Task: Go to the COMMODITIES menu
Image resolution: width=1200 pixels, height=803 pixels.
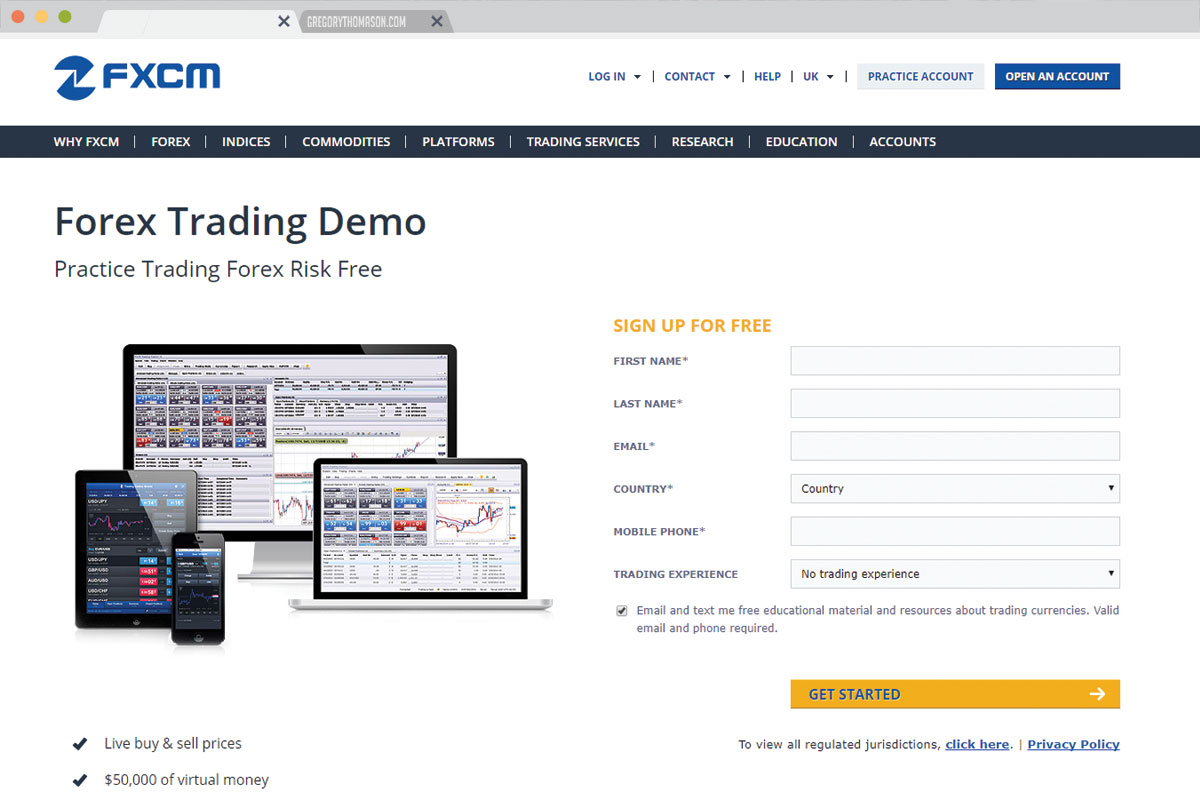Action: pyautogui.click(x=346, y=142)
